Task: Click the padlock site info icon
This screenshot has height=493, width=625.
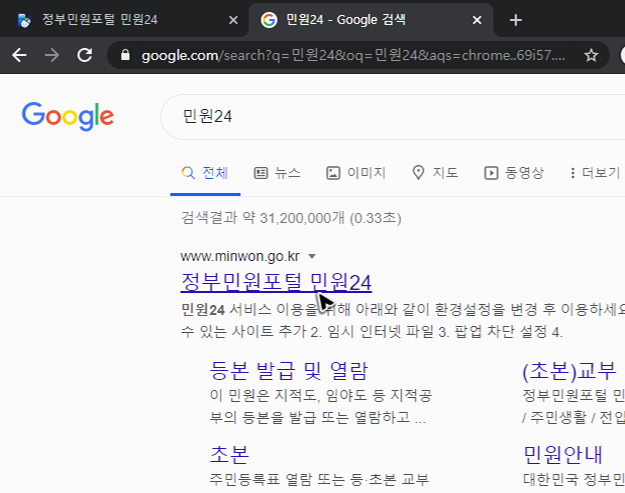Action: 125,55
